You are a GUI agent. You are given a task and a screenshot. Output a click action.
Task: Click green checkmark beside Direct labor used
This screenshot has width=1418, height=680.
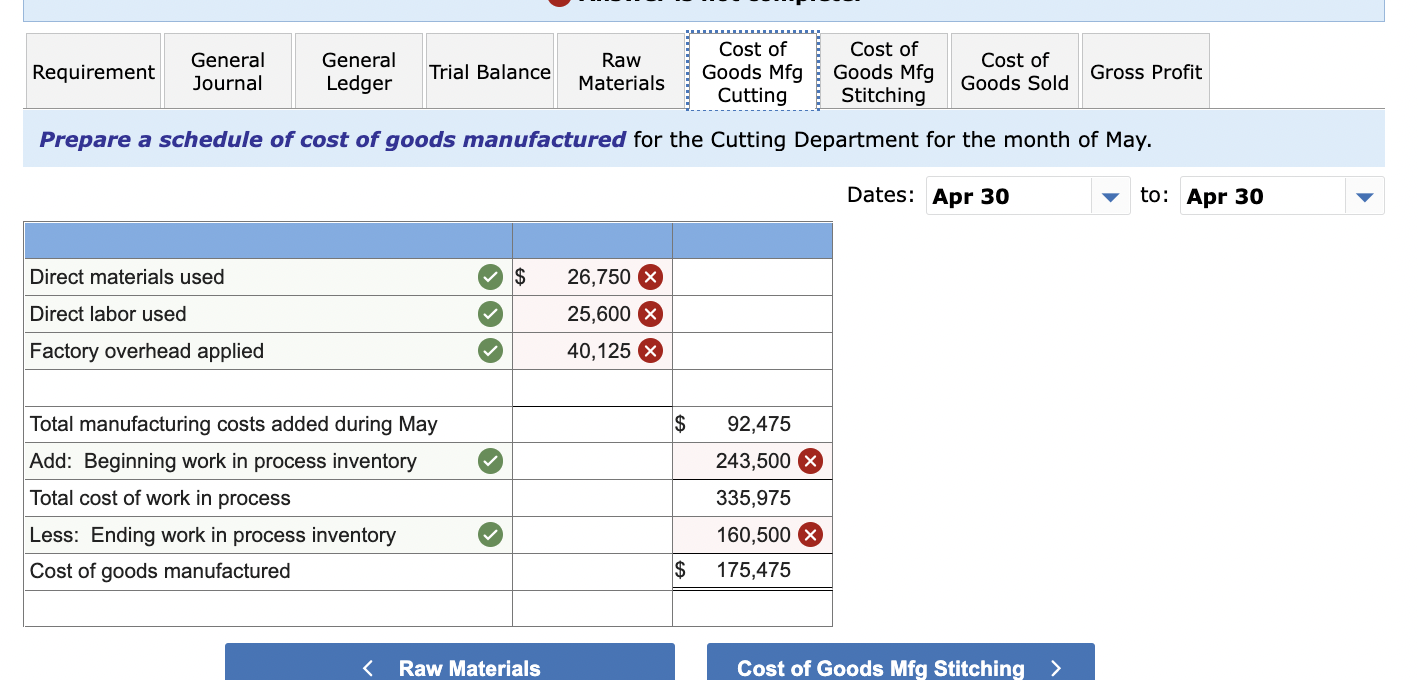point(490,314)
